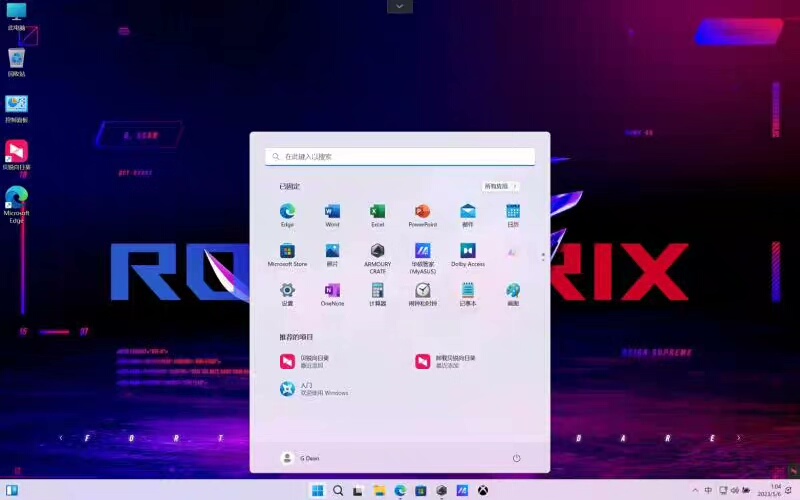Open Xbox from the taskbar

tap(483, 490)
